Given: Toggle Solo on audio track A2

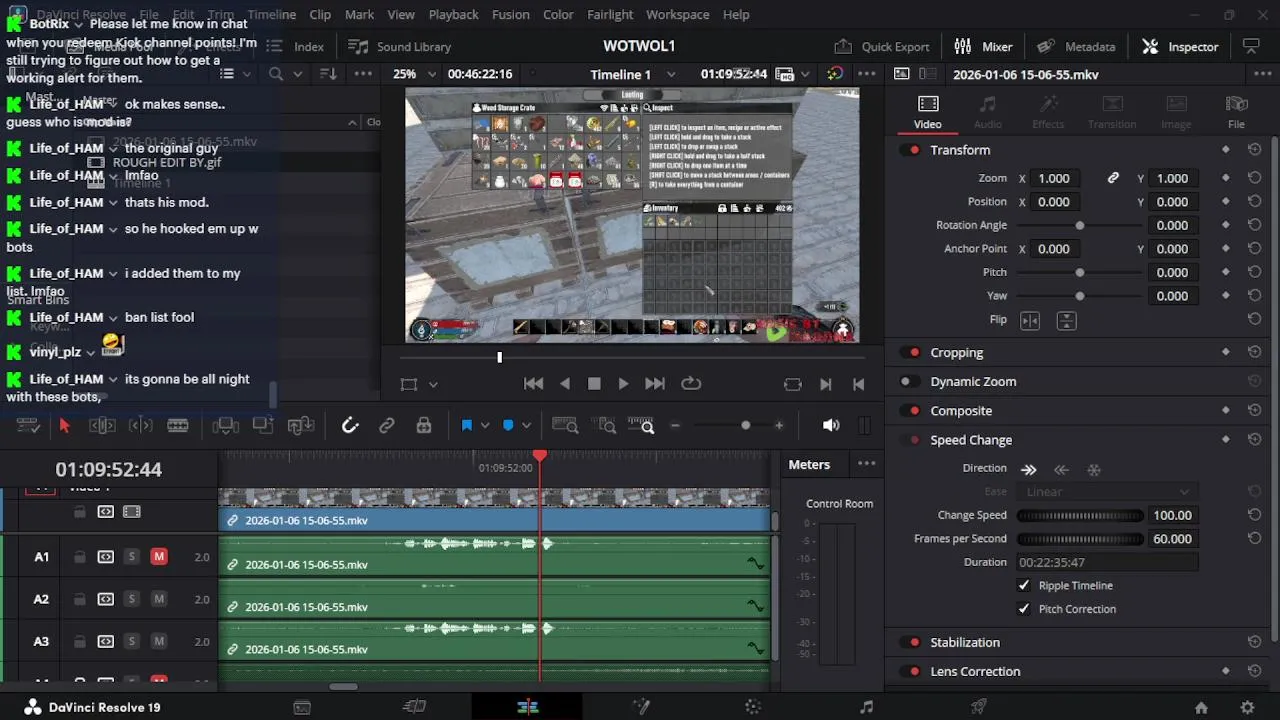Looking at the screenshot, I should [x=131, y=599].
